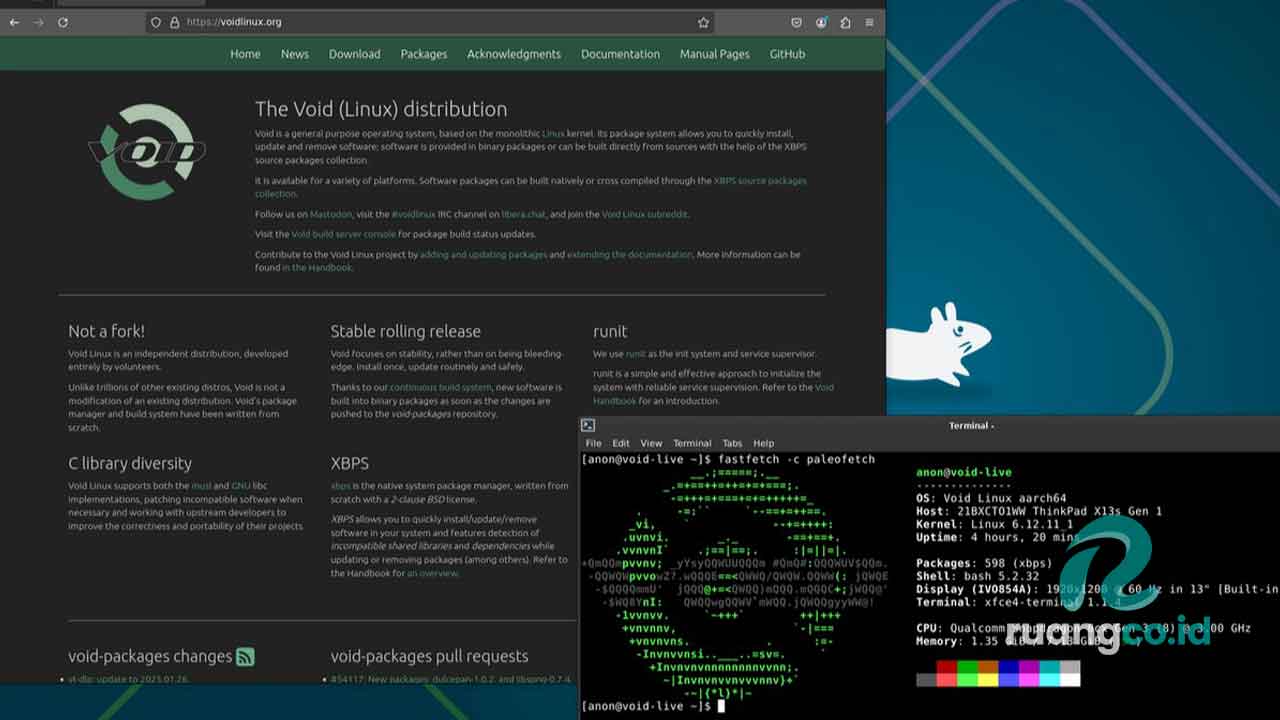Open the terminal Help menu
The height and width of the screenshot is (720, 1280).
[763, 443]
